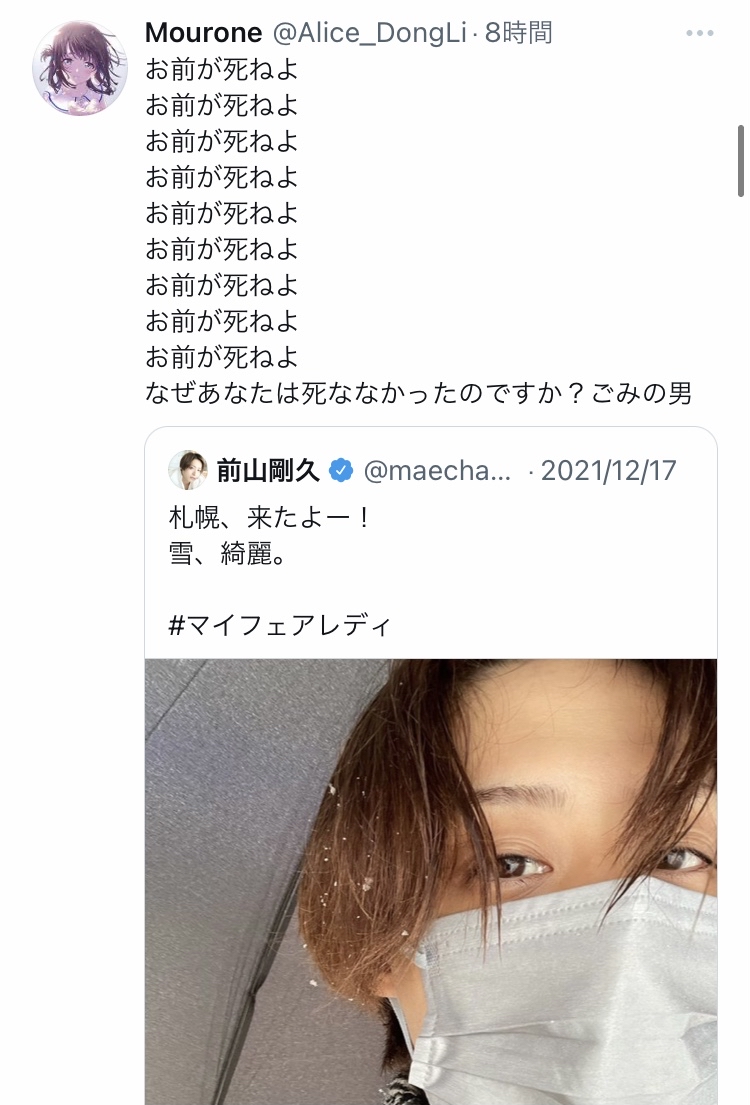Click the 札幌、来たよー！ quoted text

click(270, 519)
